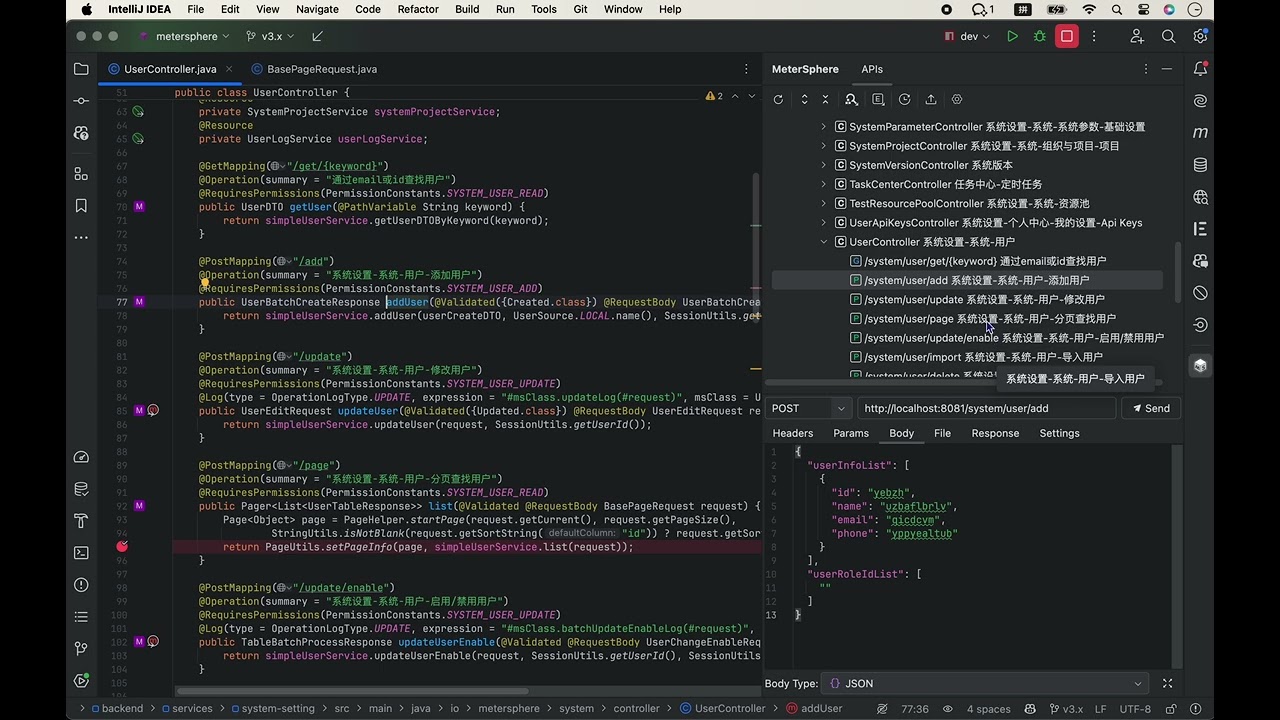Open the Build hammer tool window
1280x720 pixels.
pos(81,521)
